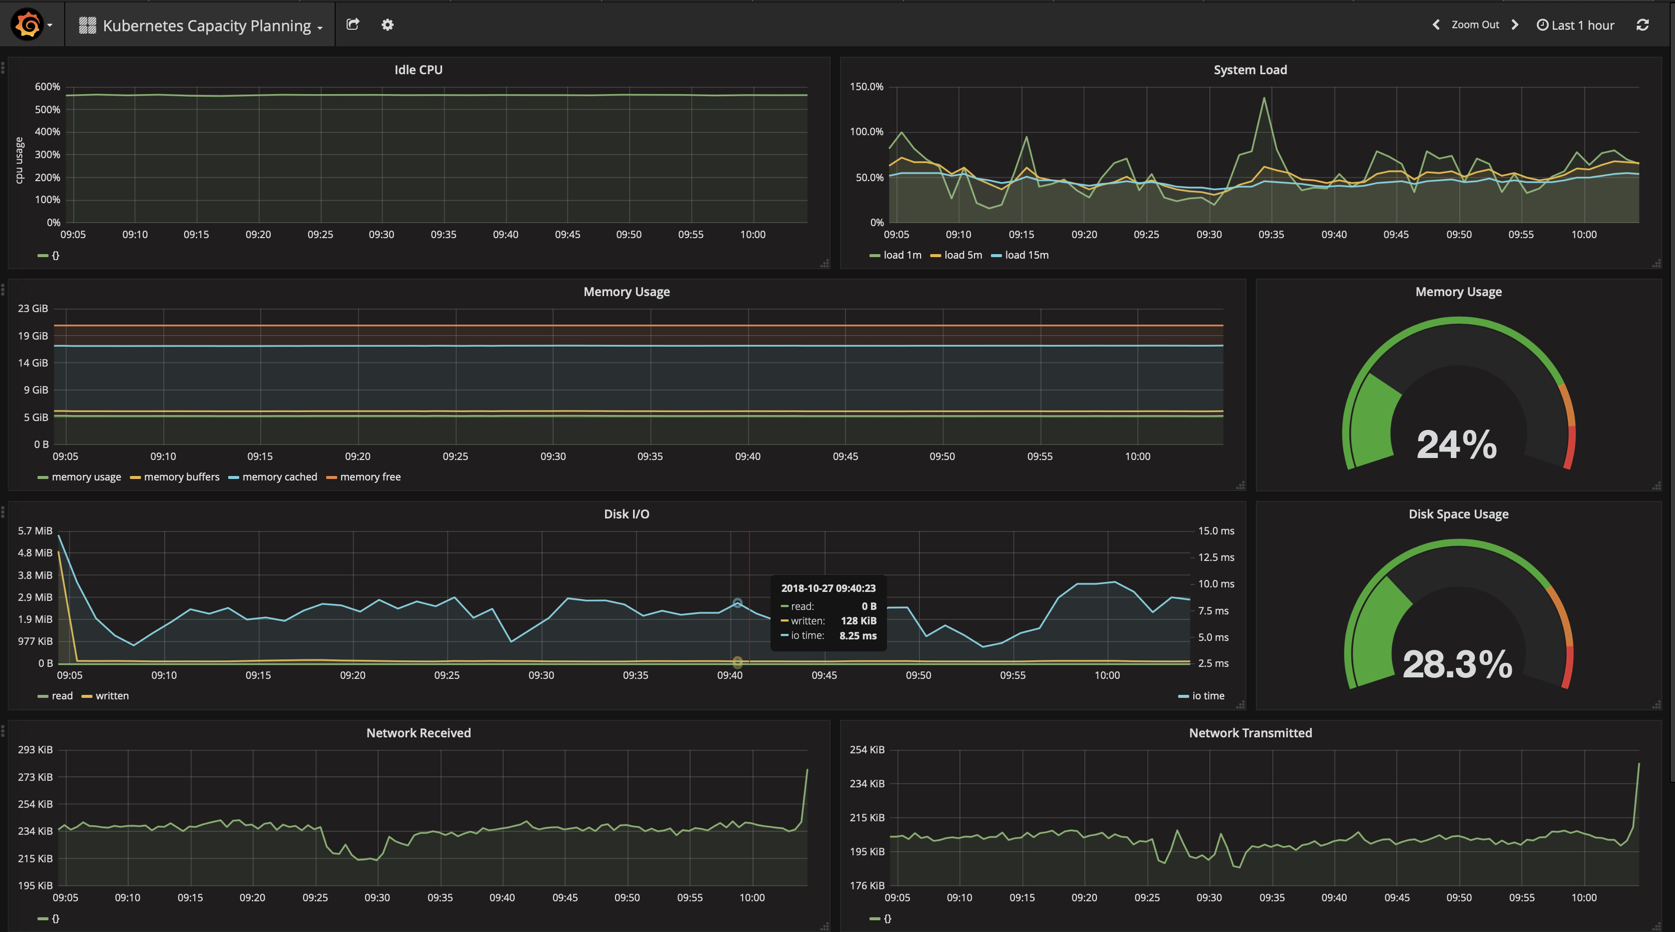Screen dimensions: 1675x932
Task: Click the 24% memory usage gauge value
Action: point(1457,445)
